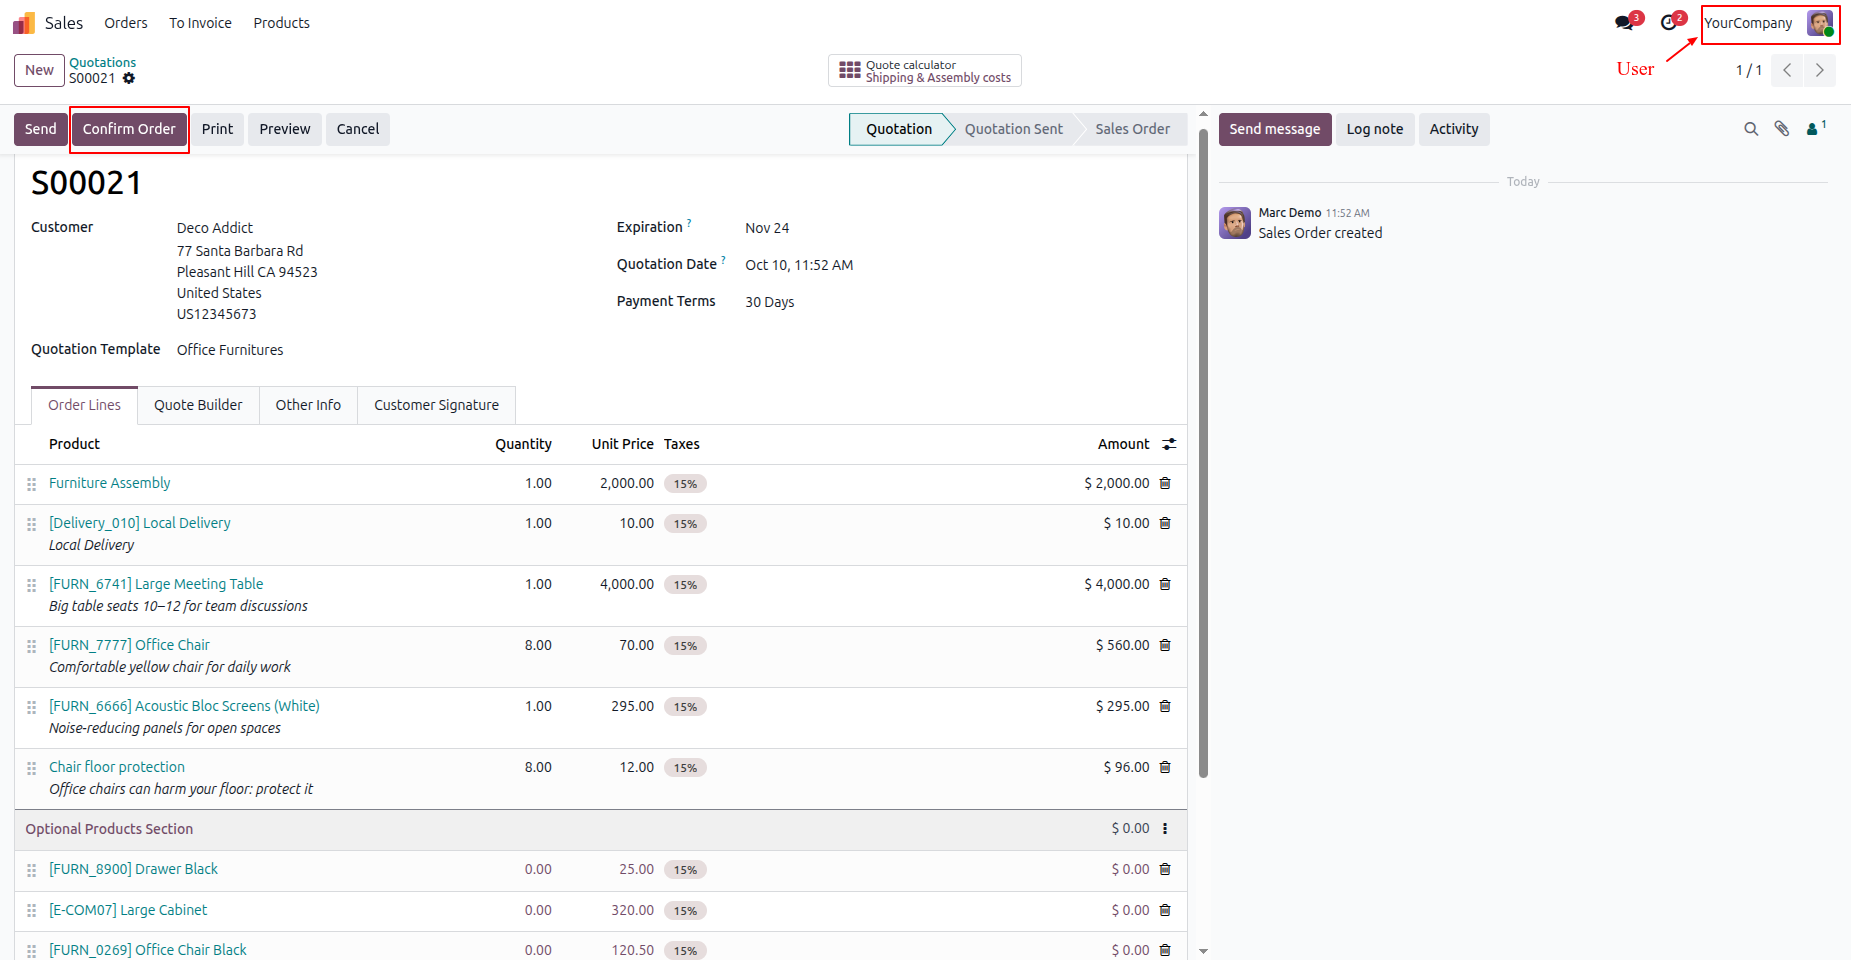Click the 15% tax tag on Office Chair
Screen dimensions: 1851x960
685,646
